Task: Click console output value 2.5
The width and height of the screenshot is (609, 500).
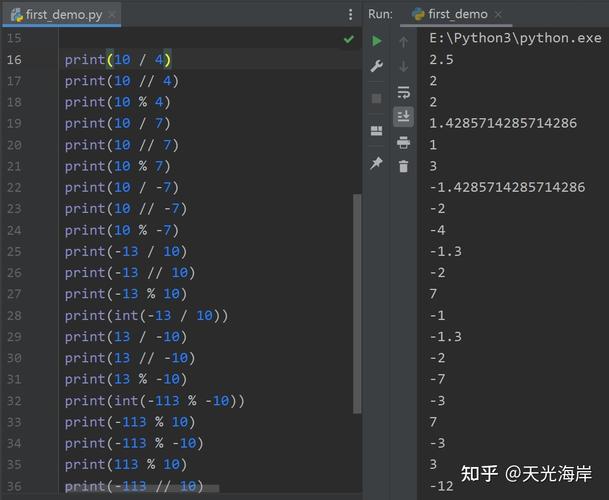Action: 441,59
